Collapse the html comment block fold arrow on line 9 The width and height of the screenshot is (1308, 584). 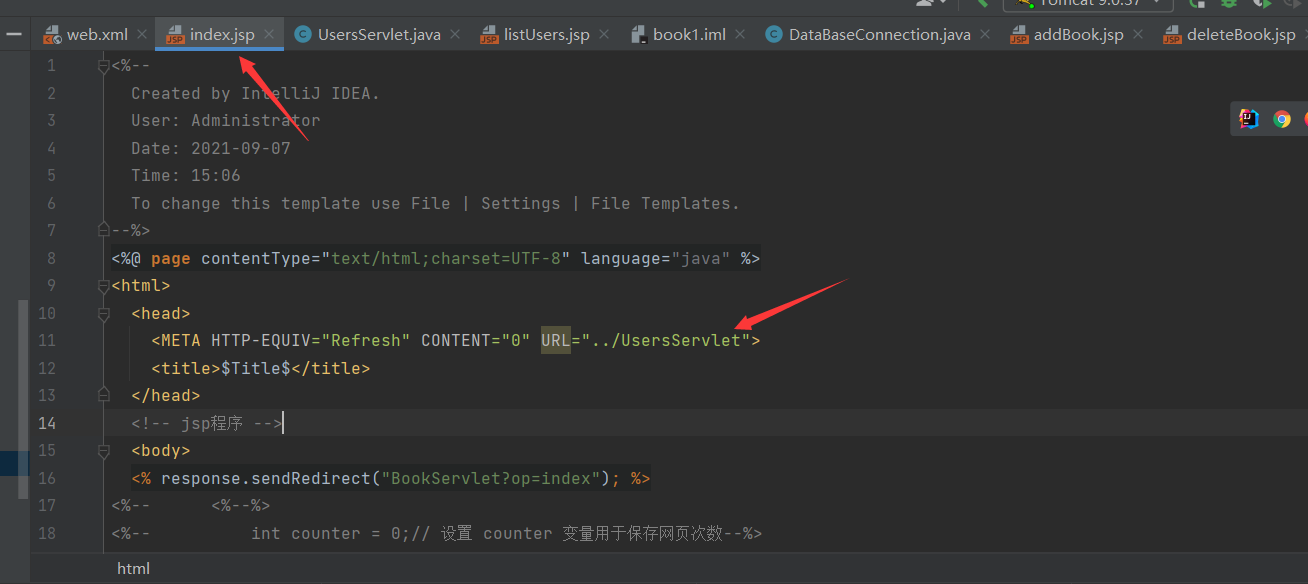click(103, 286)
